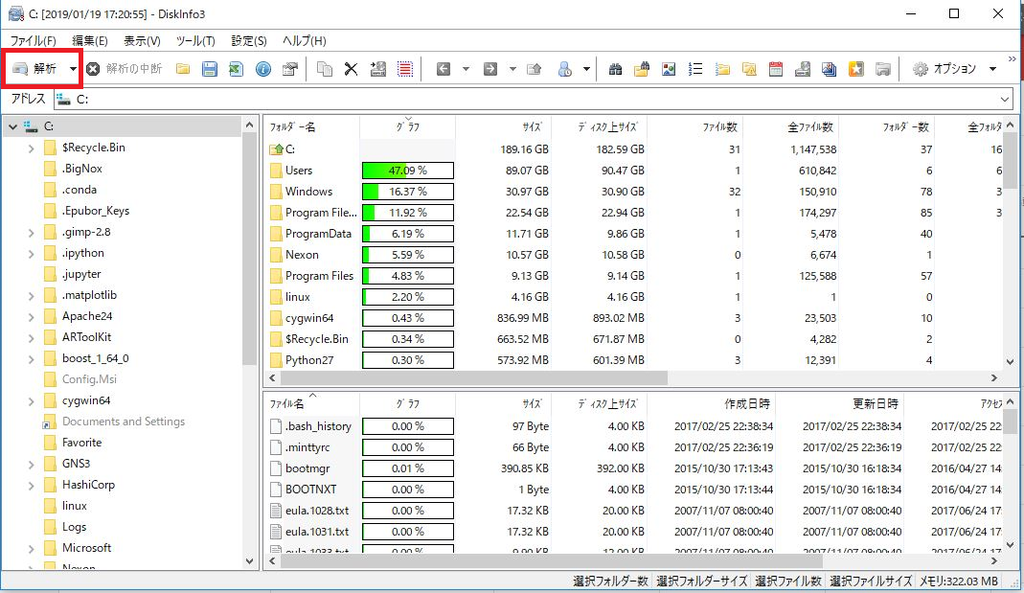Screen dimensions: 1024x593
Task: Expand the アドレス combo box dropdown
Action: coord(1004,99)
